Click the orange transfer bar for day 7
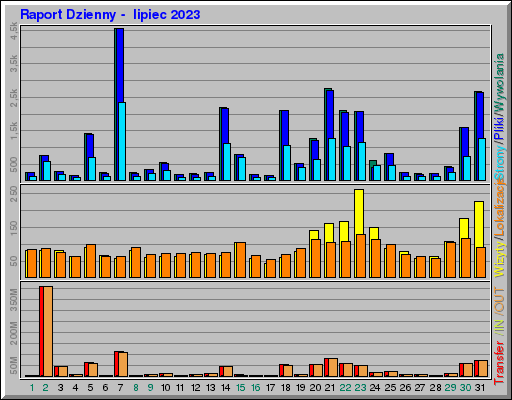This screenshot has height=400, width=512. pos(123,364)
